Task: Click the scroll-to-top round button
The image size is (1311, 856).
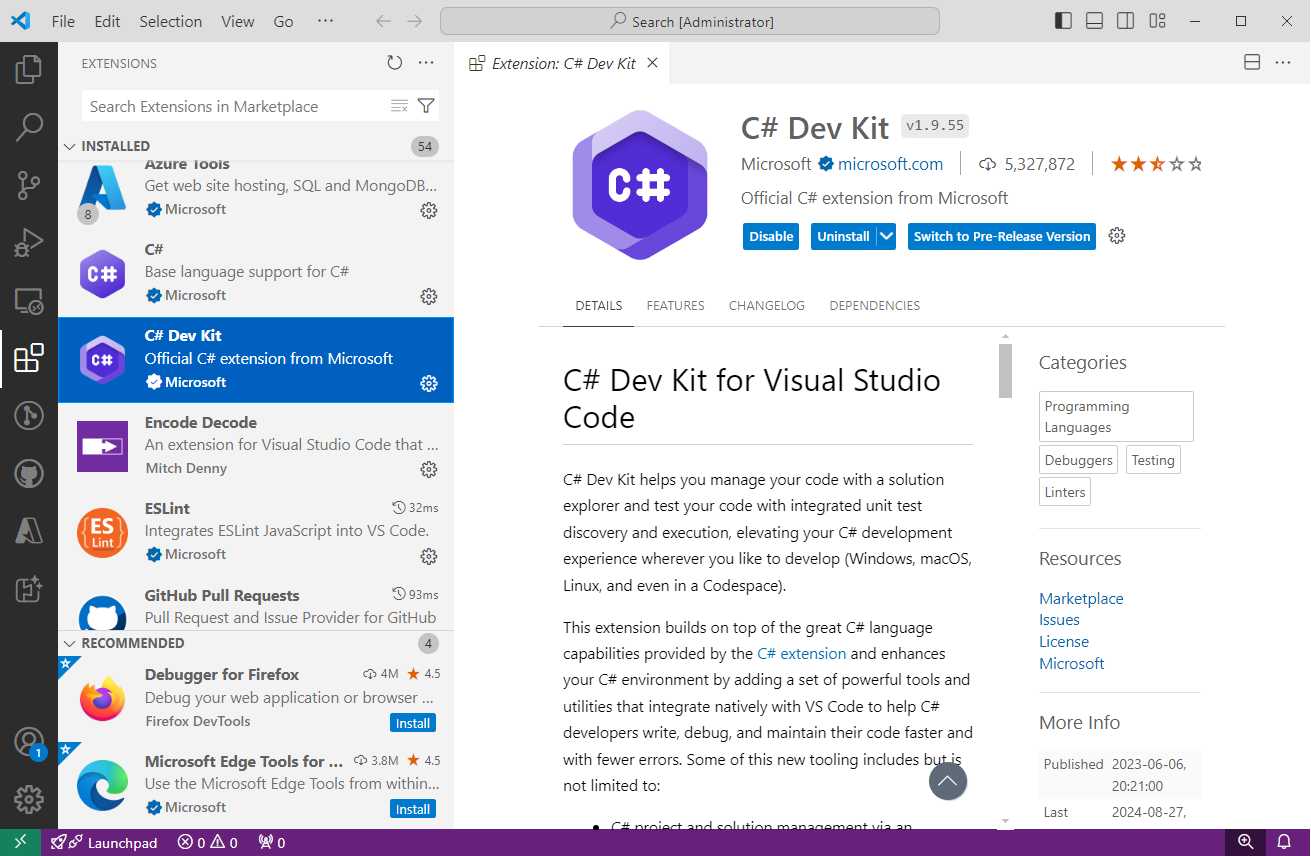Action: tap(948, 781)
